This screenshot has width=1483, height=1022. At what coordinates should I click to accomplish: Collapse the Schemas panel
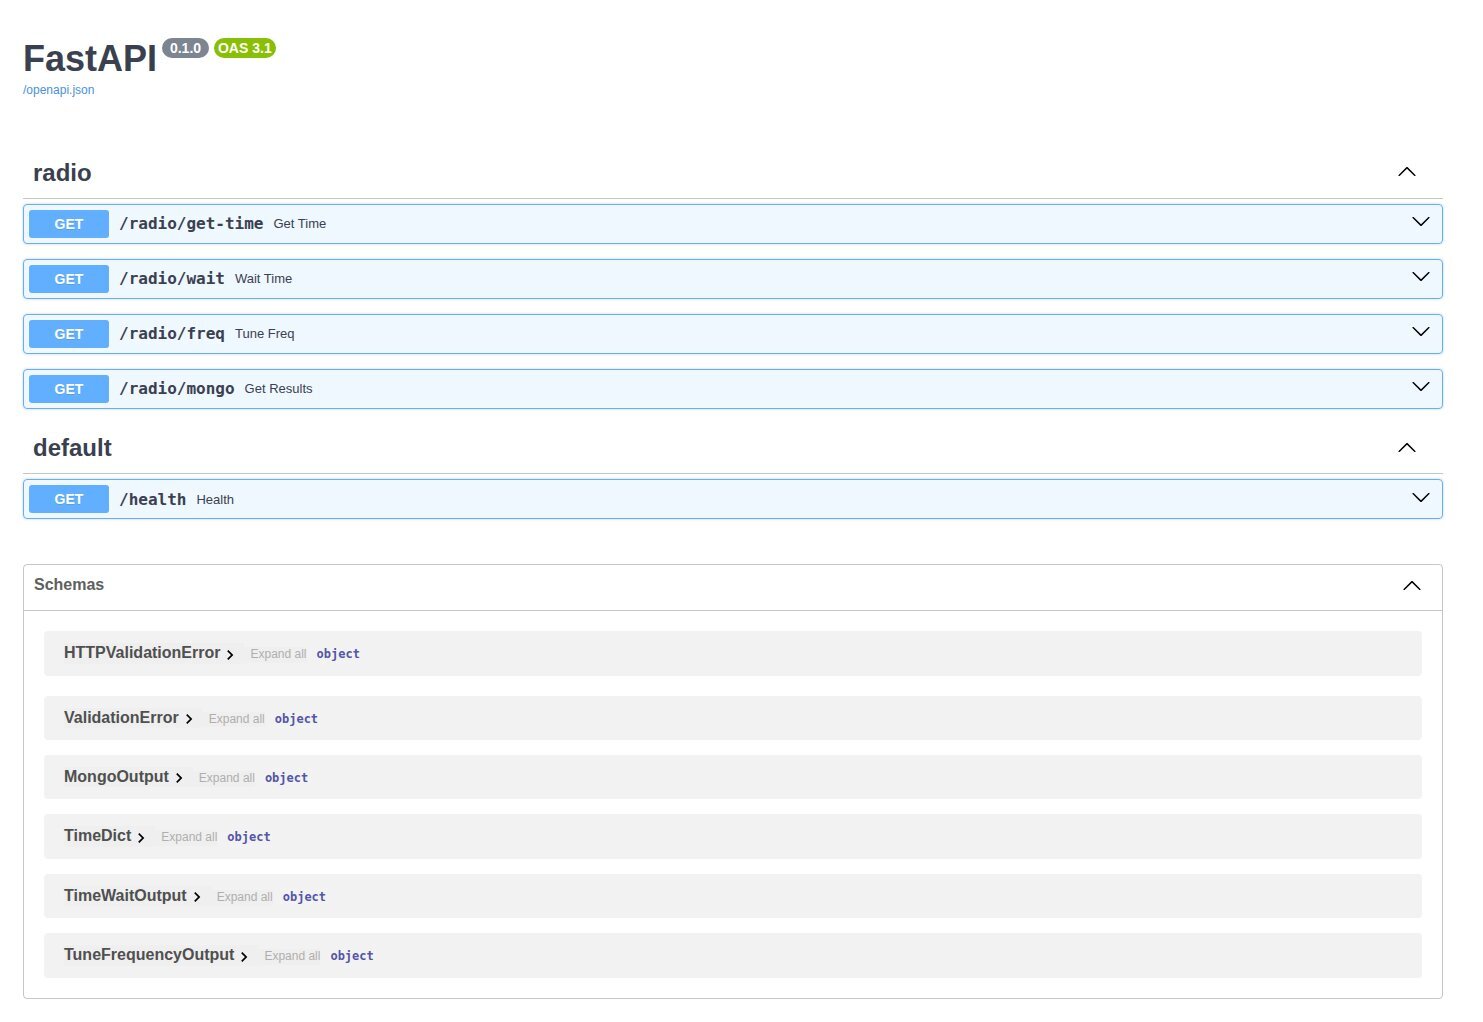point(1411,585)
